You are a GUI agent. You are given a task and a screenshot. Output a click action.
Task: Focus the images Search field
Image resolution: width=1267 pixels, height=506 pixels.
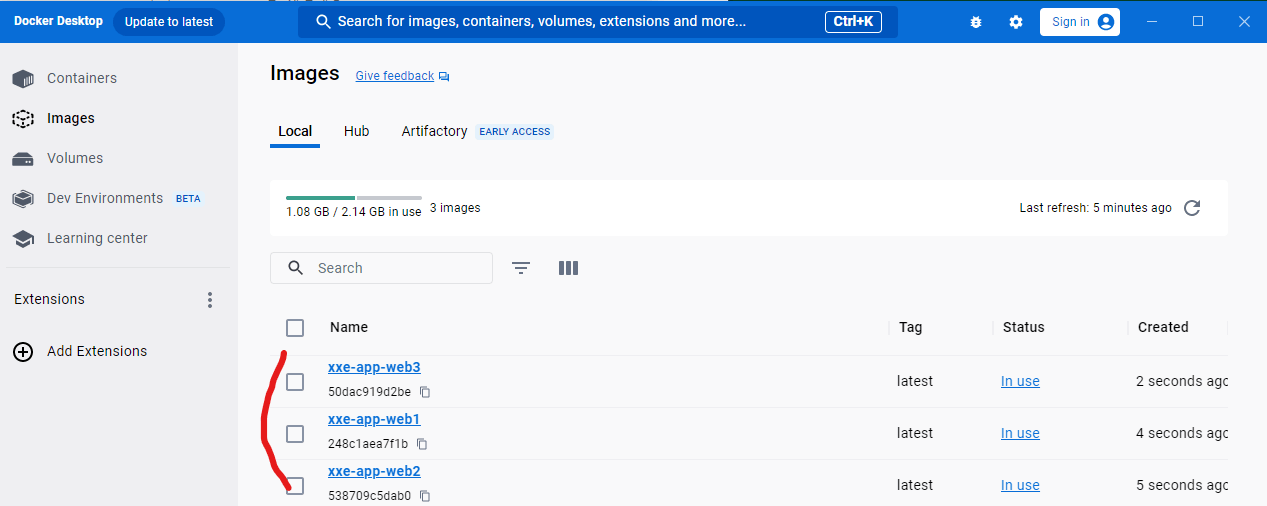click(381, 268)
